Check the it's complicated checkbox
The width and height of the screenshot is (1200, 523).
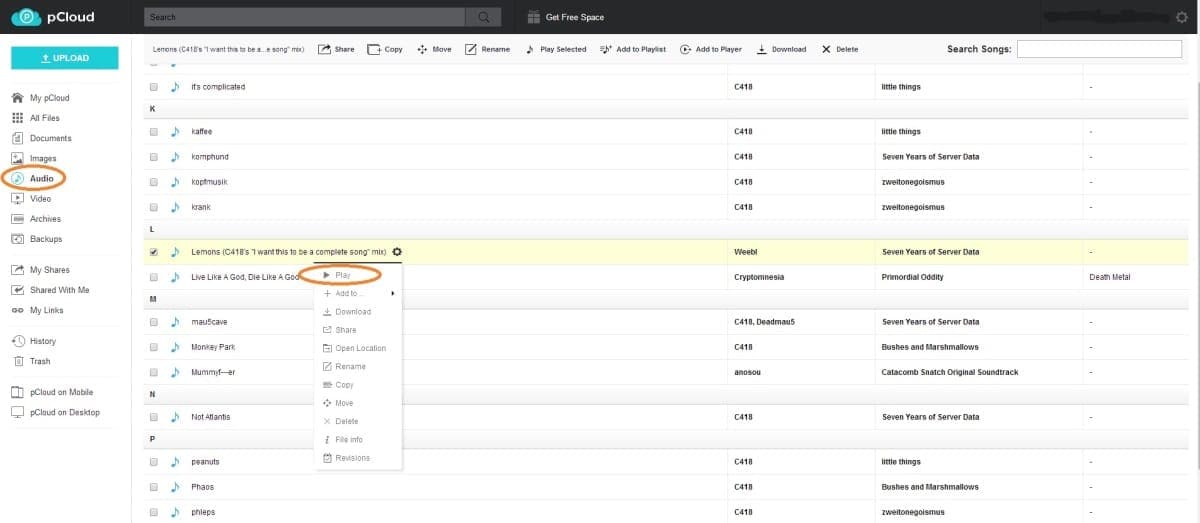[153, 87]
